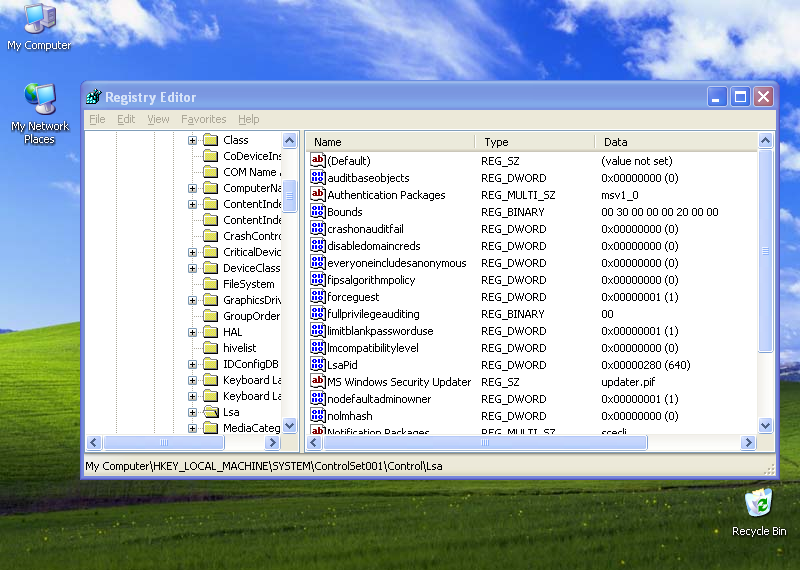
Task: Open the Favorites menu
Action: pos(203,119)
